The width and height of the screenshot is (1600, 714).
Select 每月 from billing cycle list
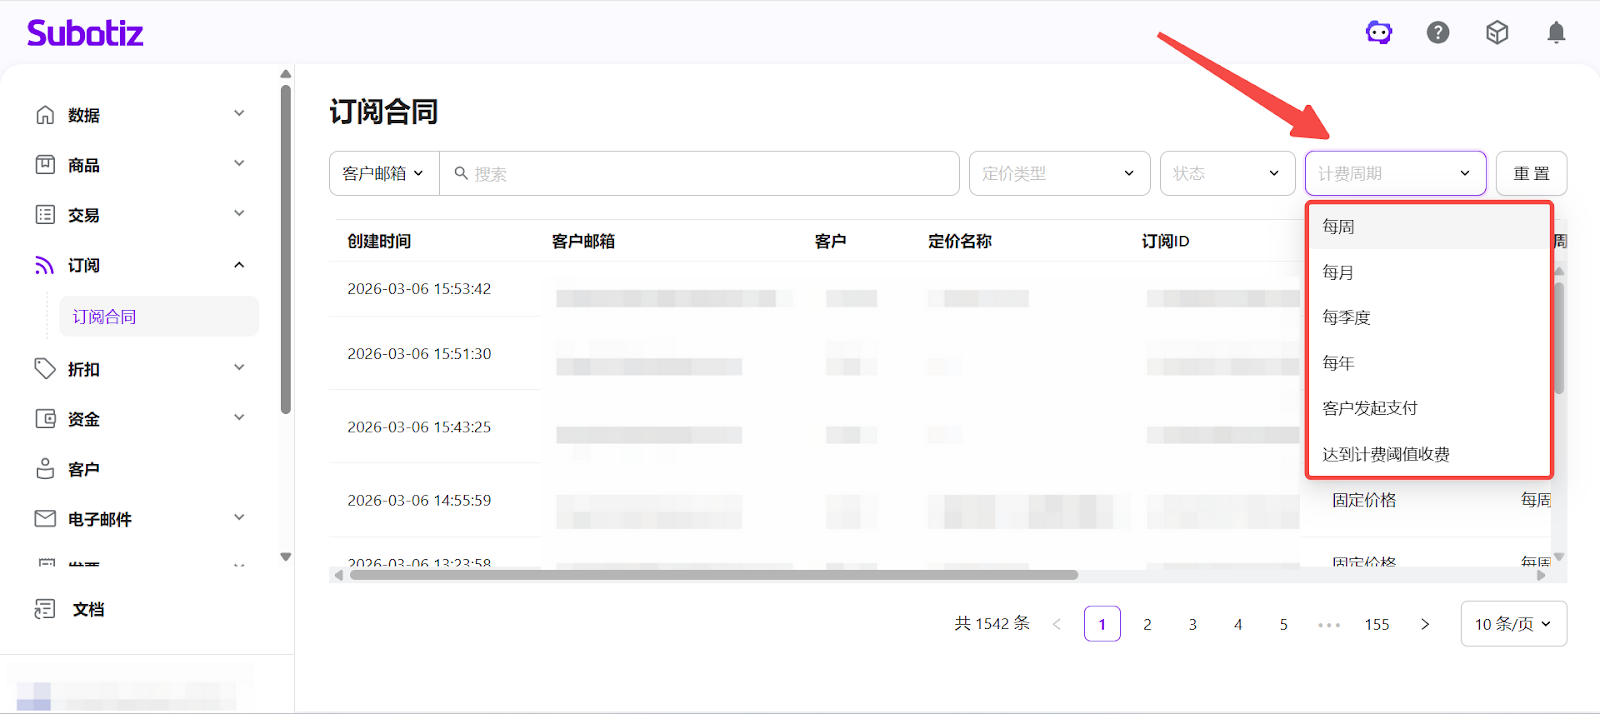(x=1338, y=272)
